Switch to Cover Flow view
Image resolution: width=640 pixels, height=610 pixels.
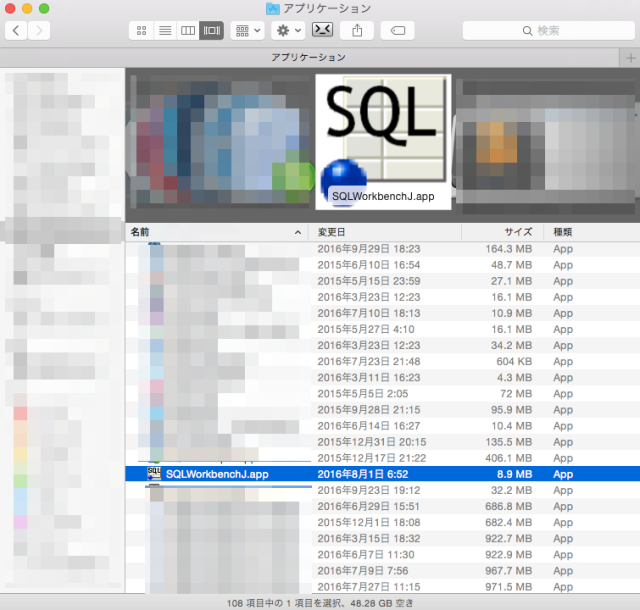tap(211, 31)
